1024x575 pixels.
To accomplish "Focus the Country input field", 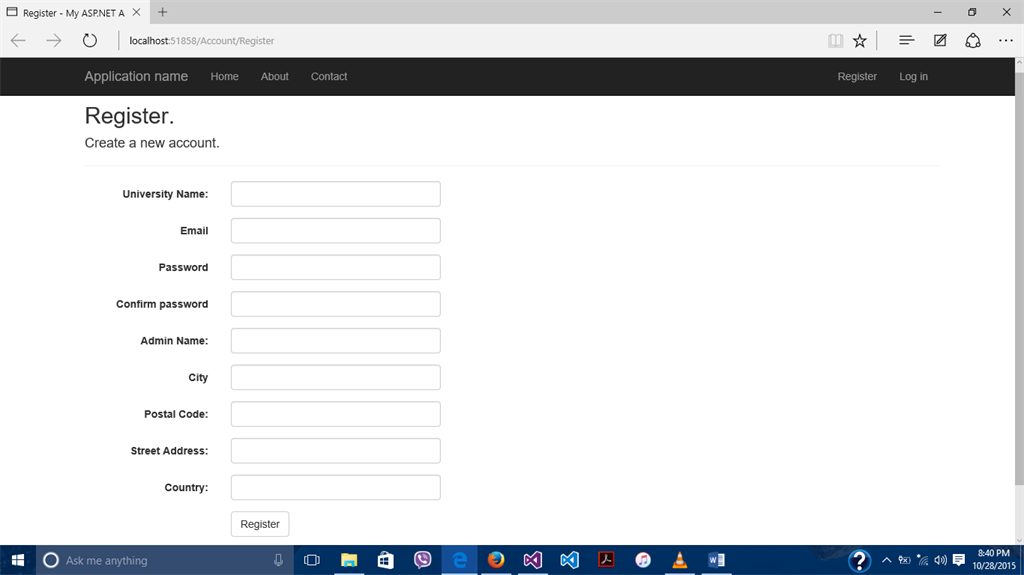I will coord(336,487).
